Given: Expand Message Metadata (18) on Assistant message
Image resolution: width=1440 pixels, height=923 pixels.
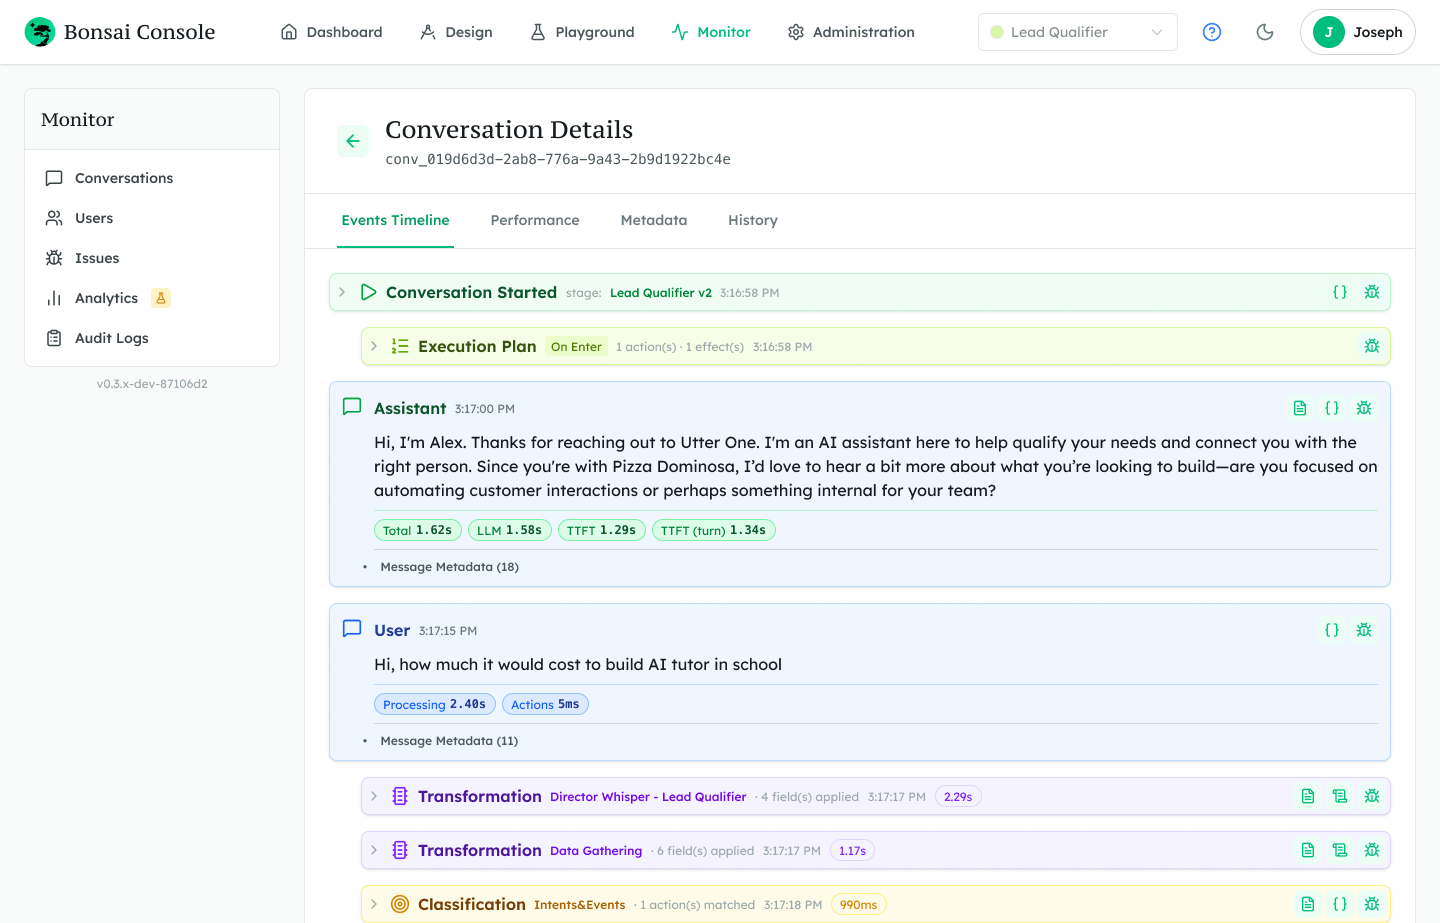Looking at the screenshot, I should 449,567.
